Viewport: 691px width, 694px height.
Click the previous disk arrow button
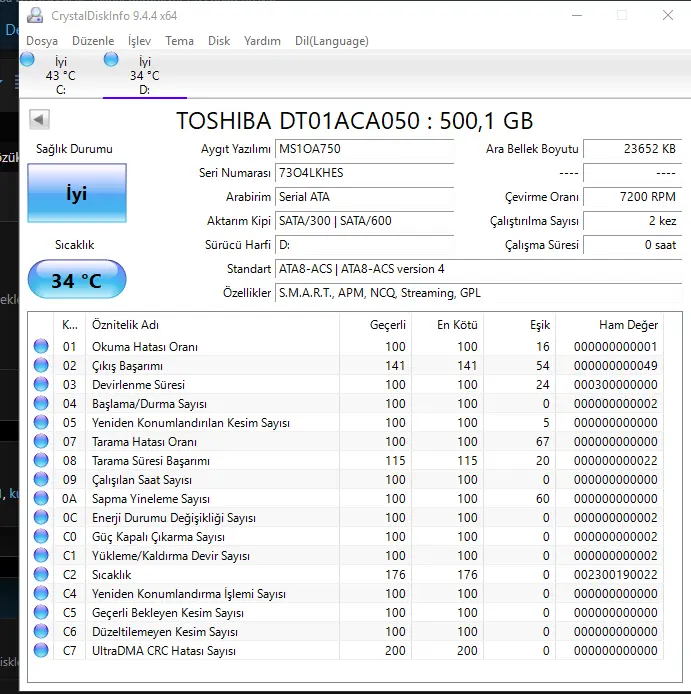click(x=39, y=120)
